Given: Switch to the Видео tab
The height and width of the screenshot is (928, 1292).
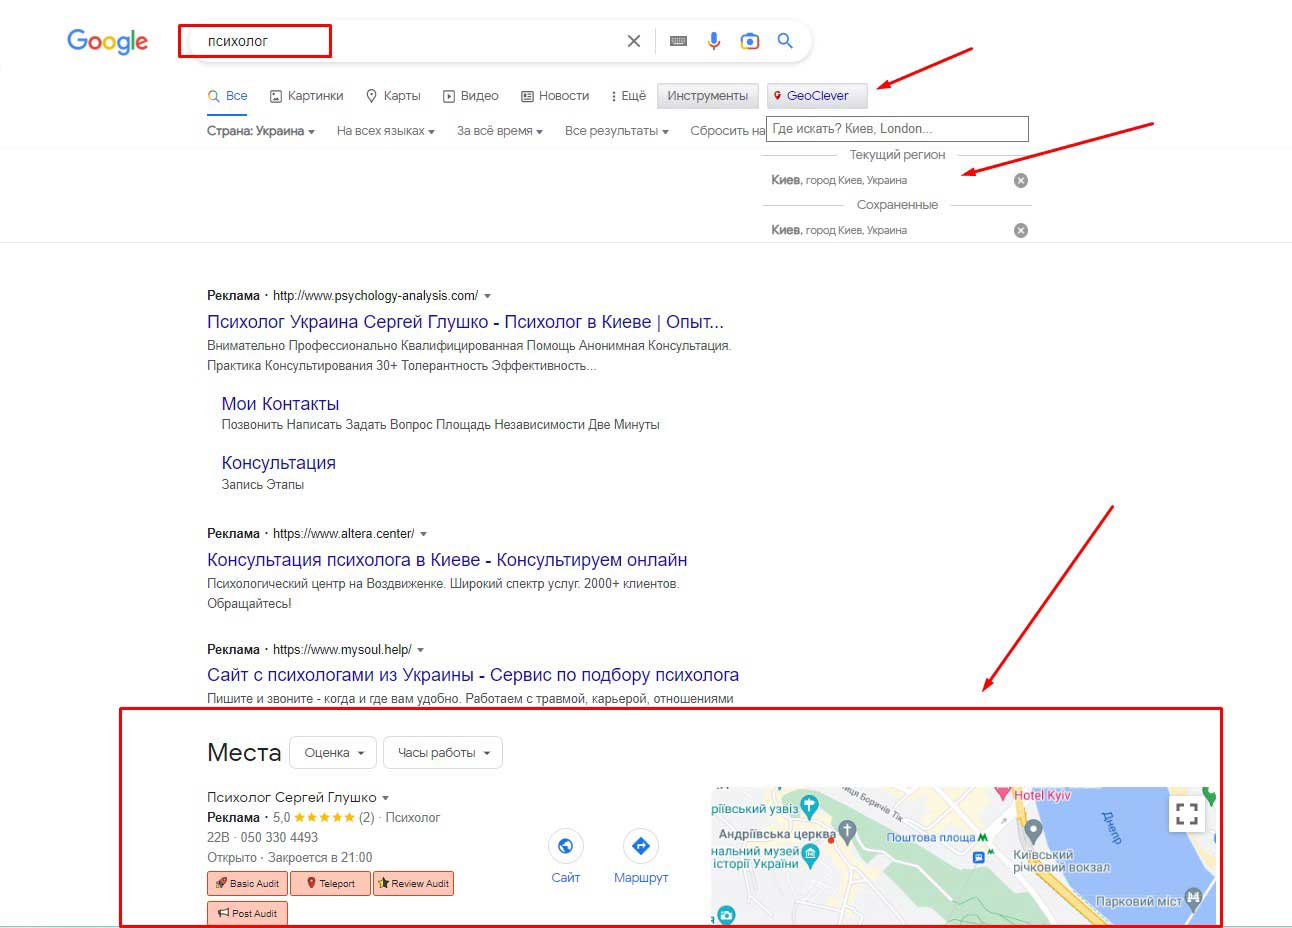Looking at the screenshot, I should pyautogui.click(x=471, y=96).
